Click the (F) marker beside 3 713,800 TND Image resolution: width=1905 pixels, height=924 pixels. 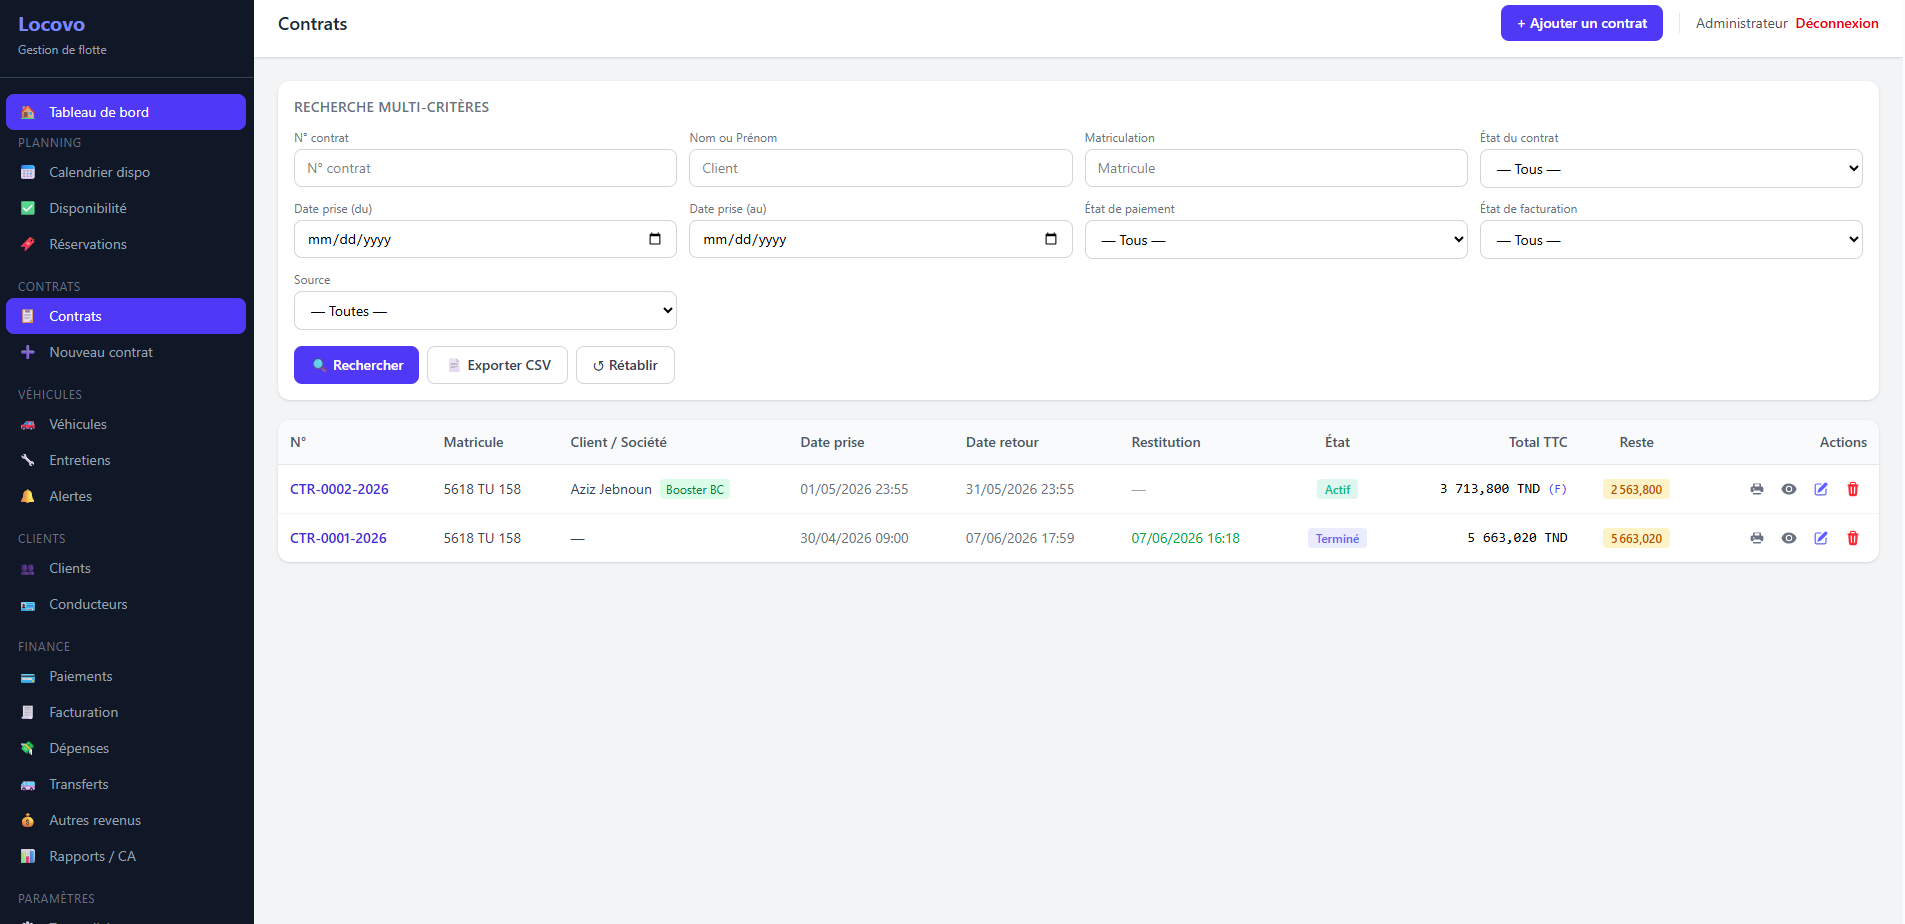coord(1557,489)
